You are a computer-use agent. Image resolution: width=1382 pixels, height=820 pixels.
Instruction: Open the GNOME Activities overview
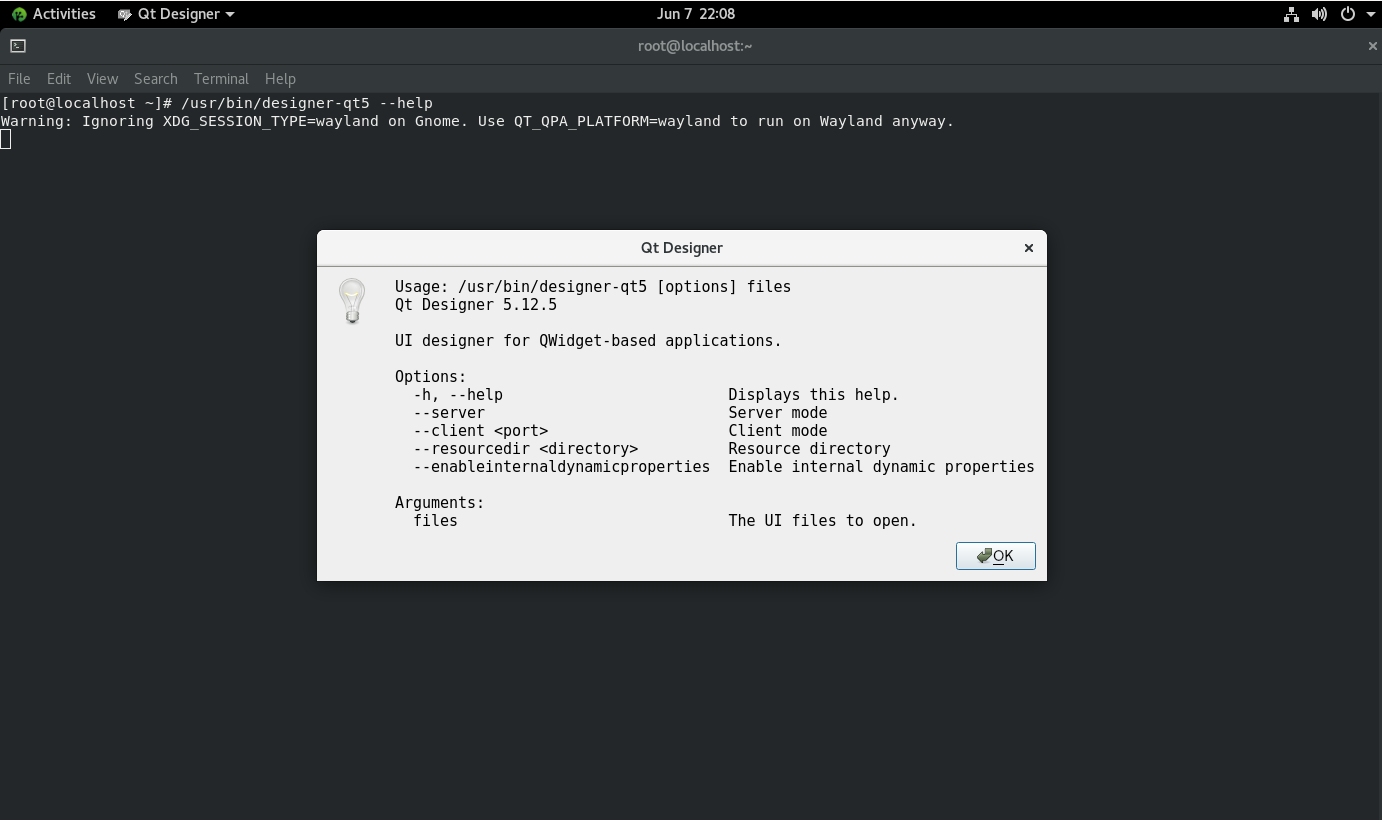[54, 14]
